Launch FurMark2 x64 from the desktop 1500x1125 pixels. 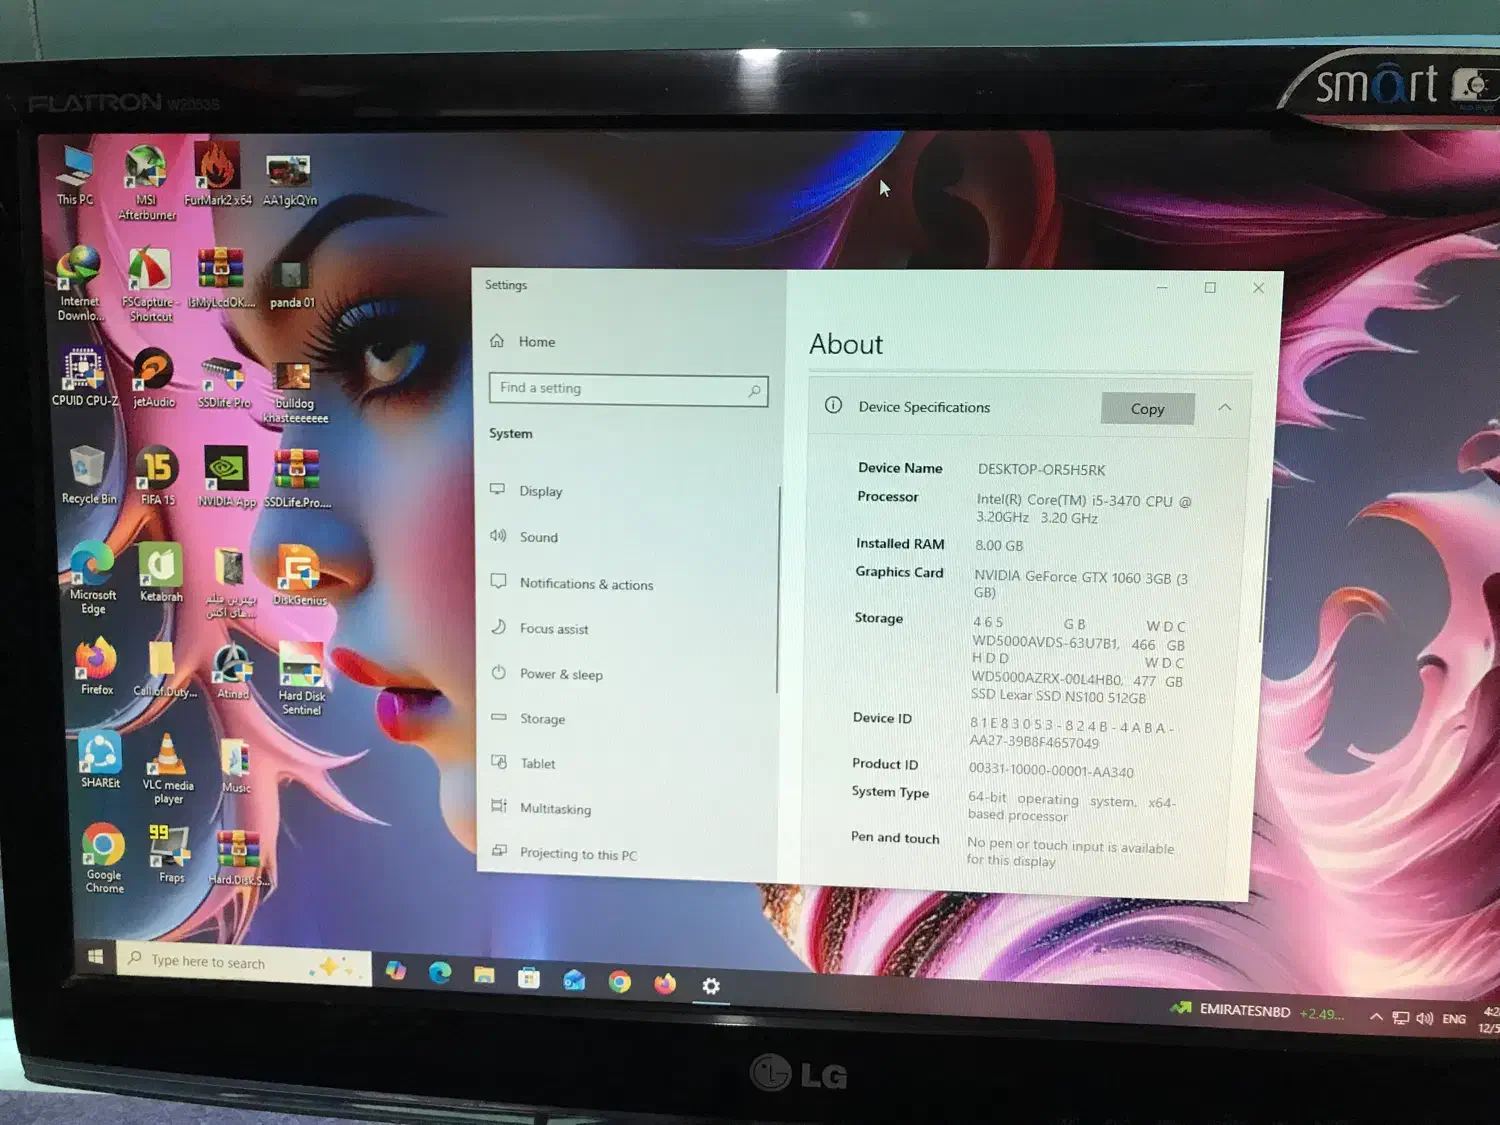218,166
